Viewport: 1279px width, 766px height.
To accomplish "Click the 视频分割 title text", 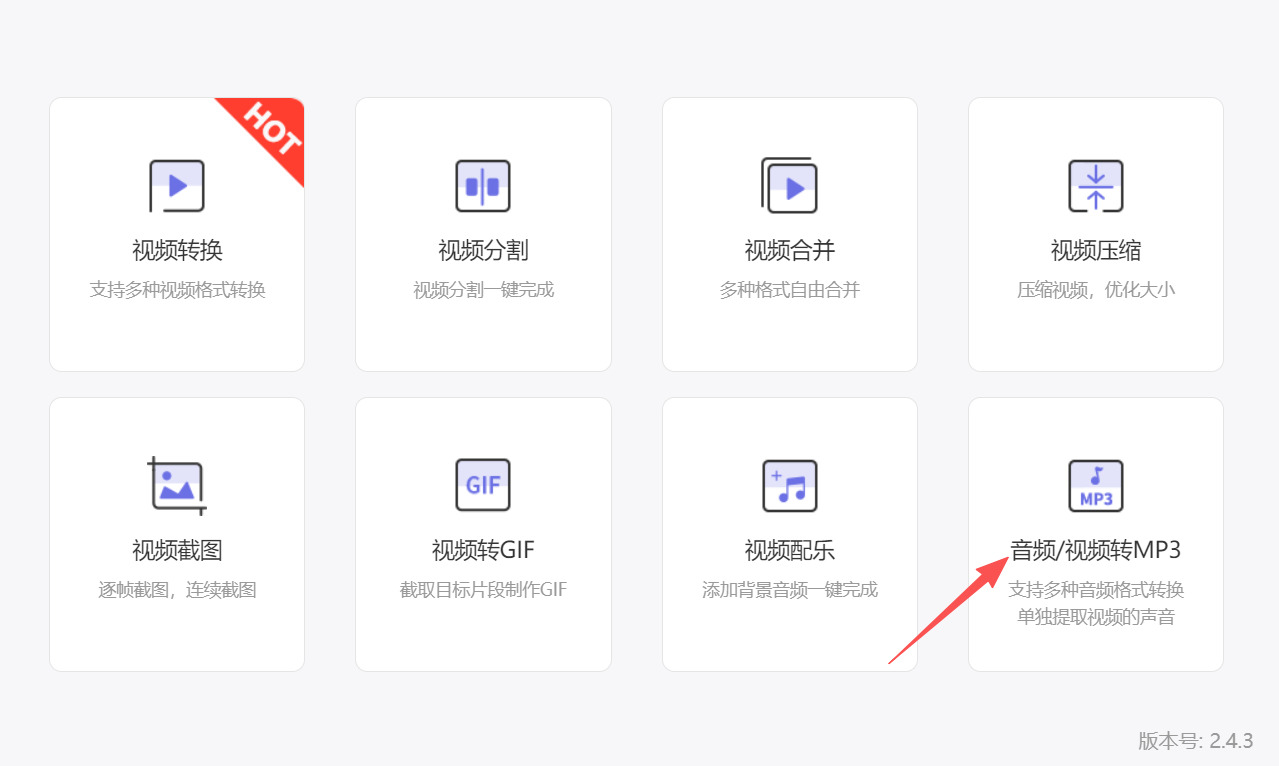I will point(483,250).
